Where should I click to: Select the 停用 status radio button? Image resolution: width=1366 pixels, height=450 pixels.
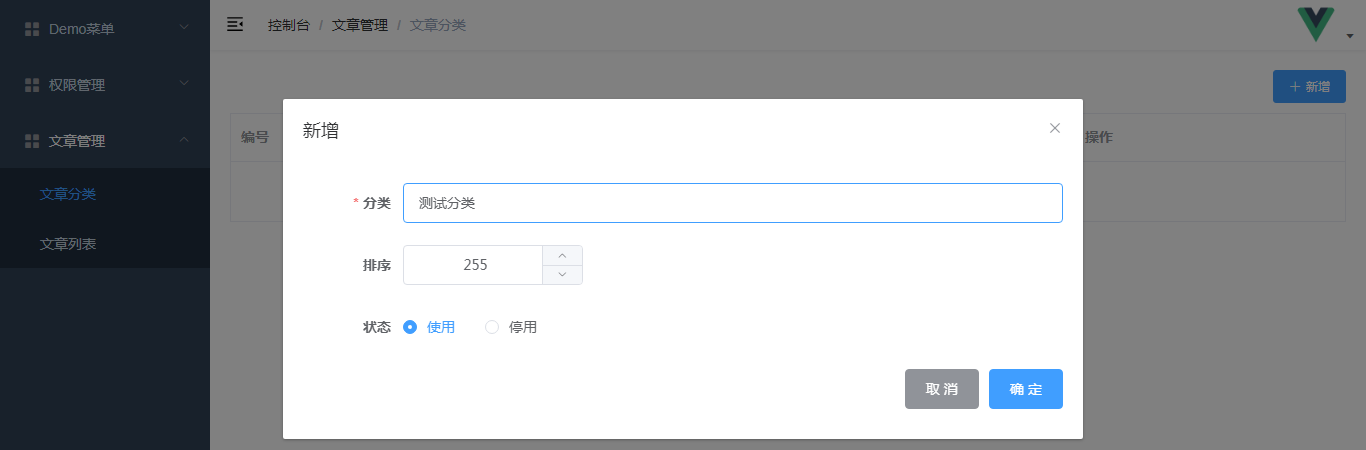[492, 327]
